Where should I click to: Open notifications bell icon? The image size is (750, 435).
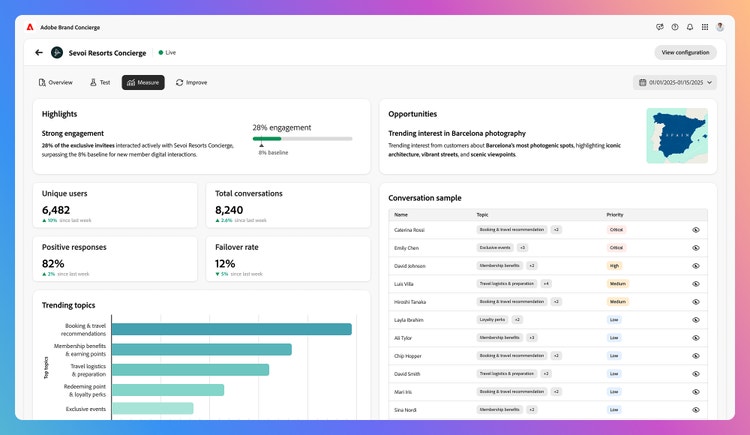[689, 27]
